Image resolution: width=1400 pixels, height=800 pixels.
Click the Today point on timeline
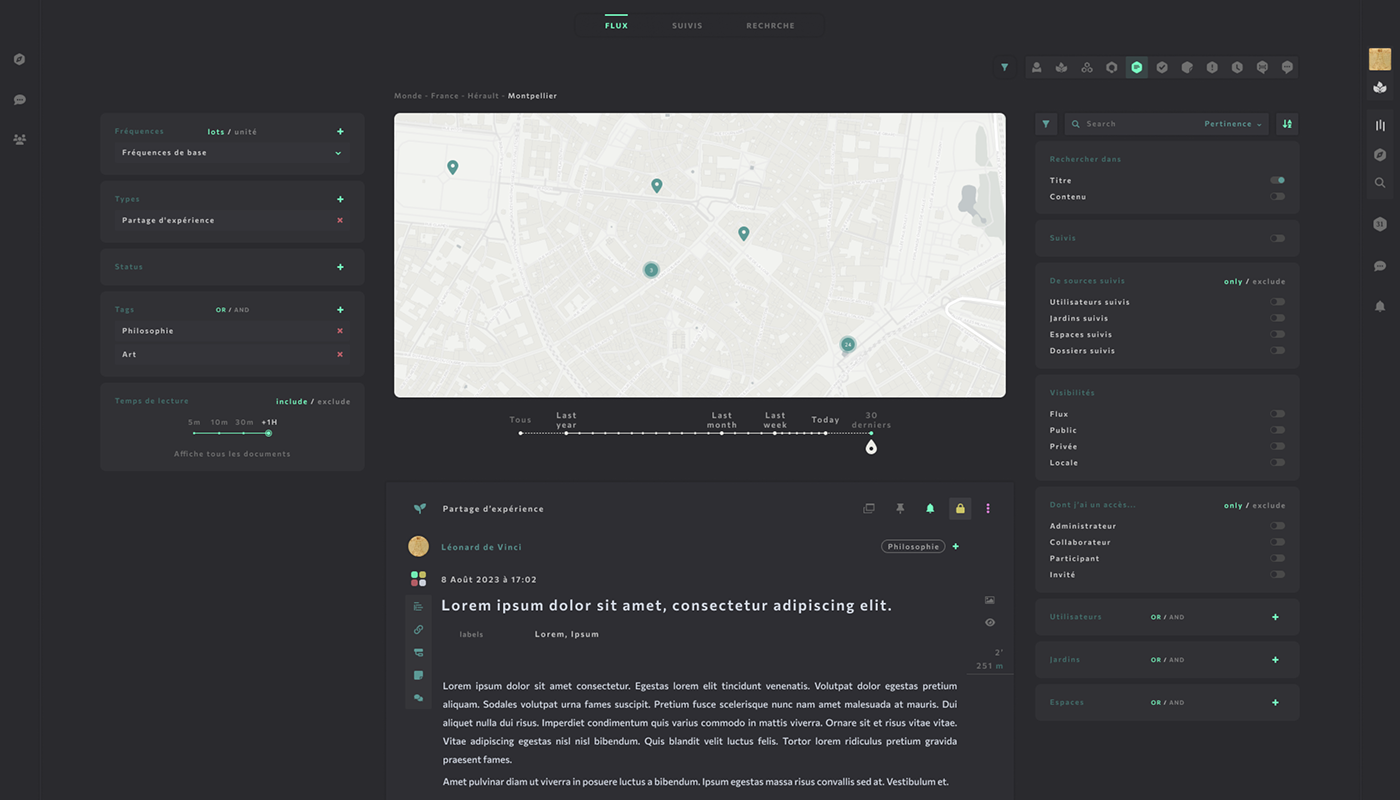[x=826, y=433]
